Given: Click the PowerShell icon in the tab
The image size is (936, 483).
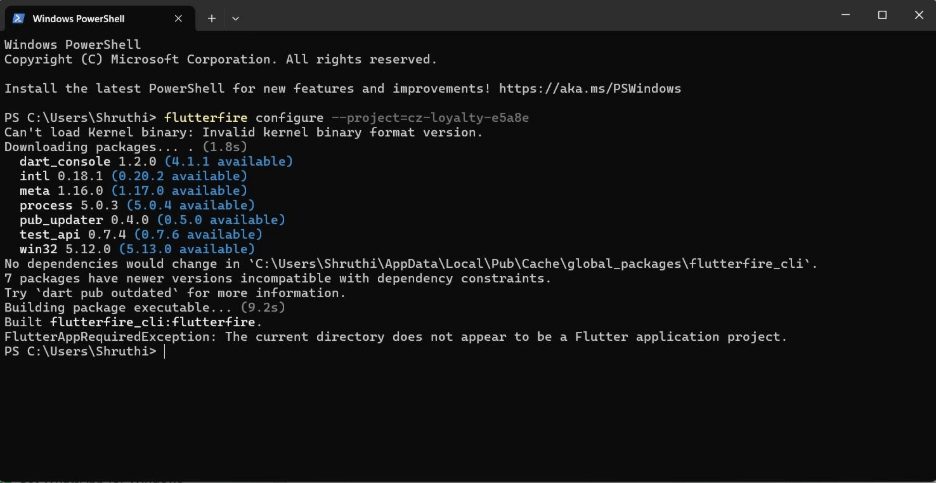Looking at the screenshot, I should pyautogui.click(x=18, y=18).
